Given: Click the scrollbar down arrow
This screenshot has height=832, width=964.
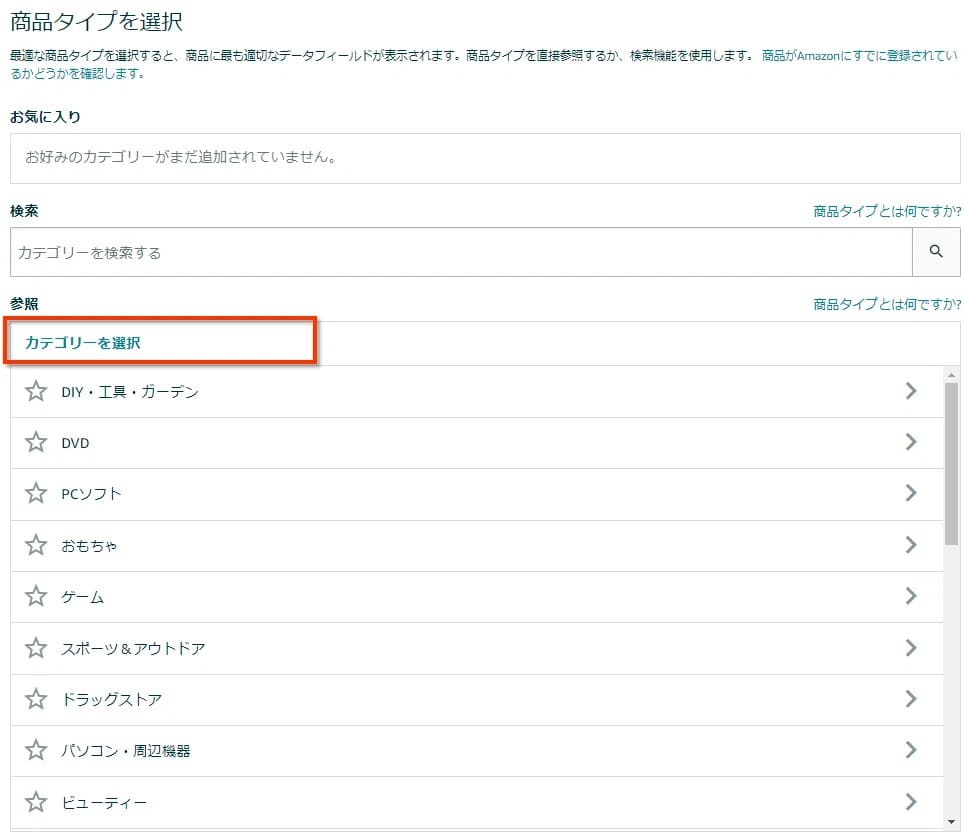Looking at the screenshot, I should point(951,822).
